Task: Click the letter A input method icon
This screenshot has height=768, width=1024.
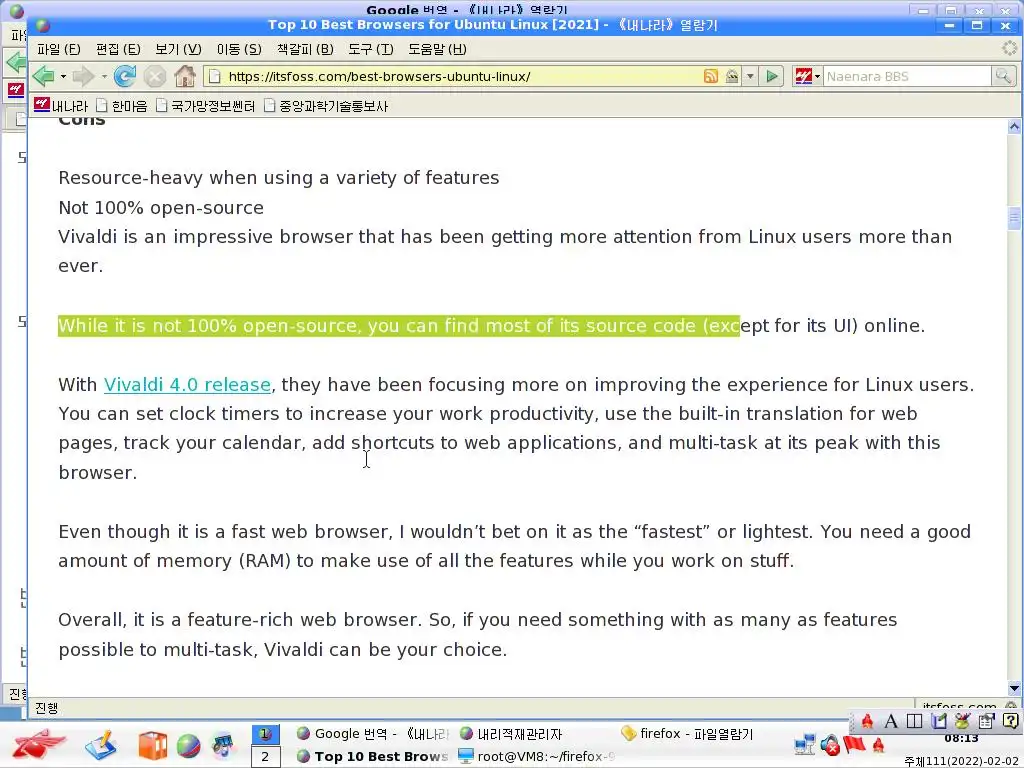Action: click(x=891, y=721)
